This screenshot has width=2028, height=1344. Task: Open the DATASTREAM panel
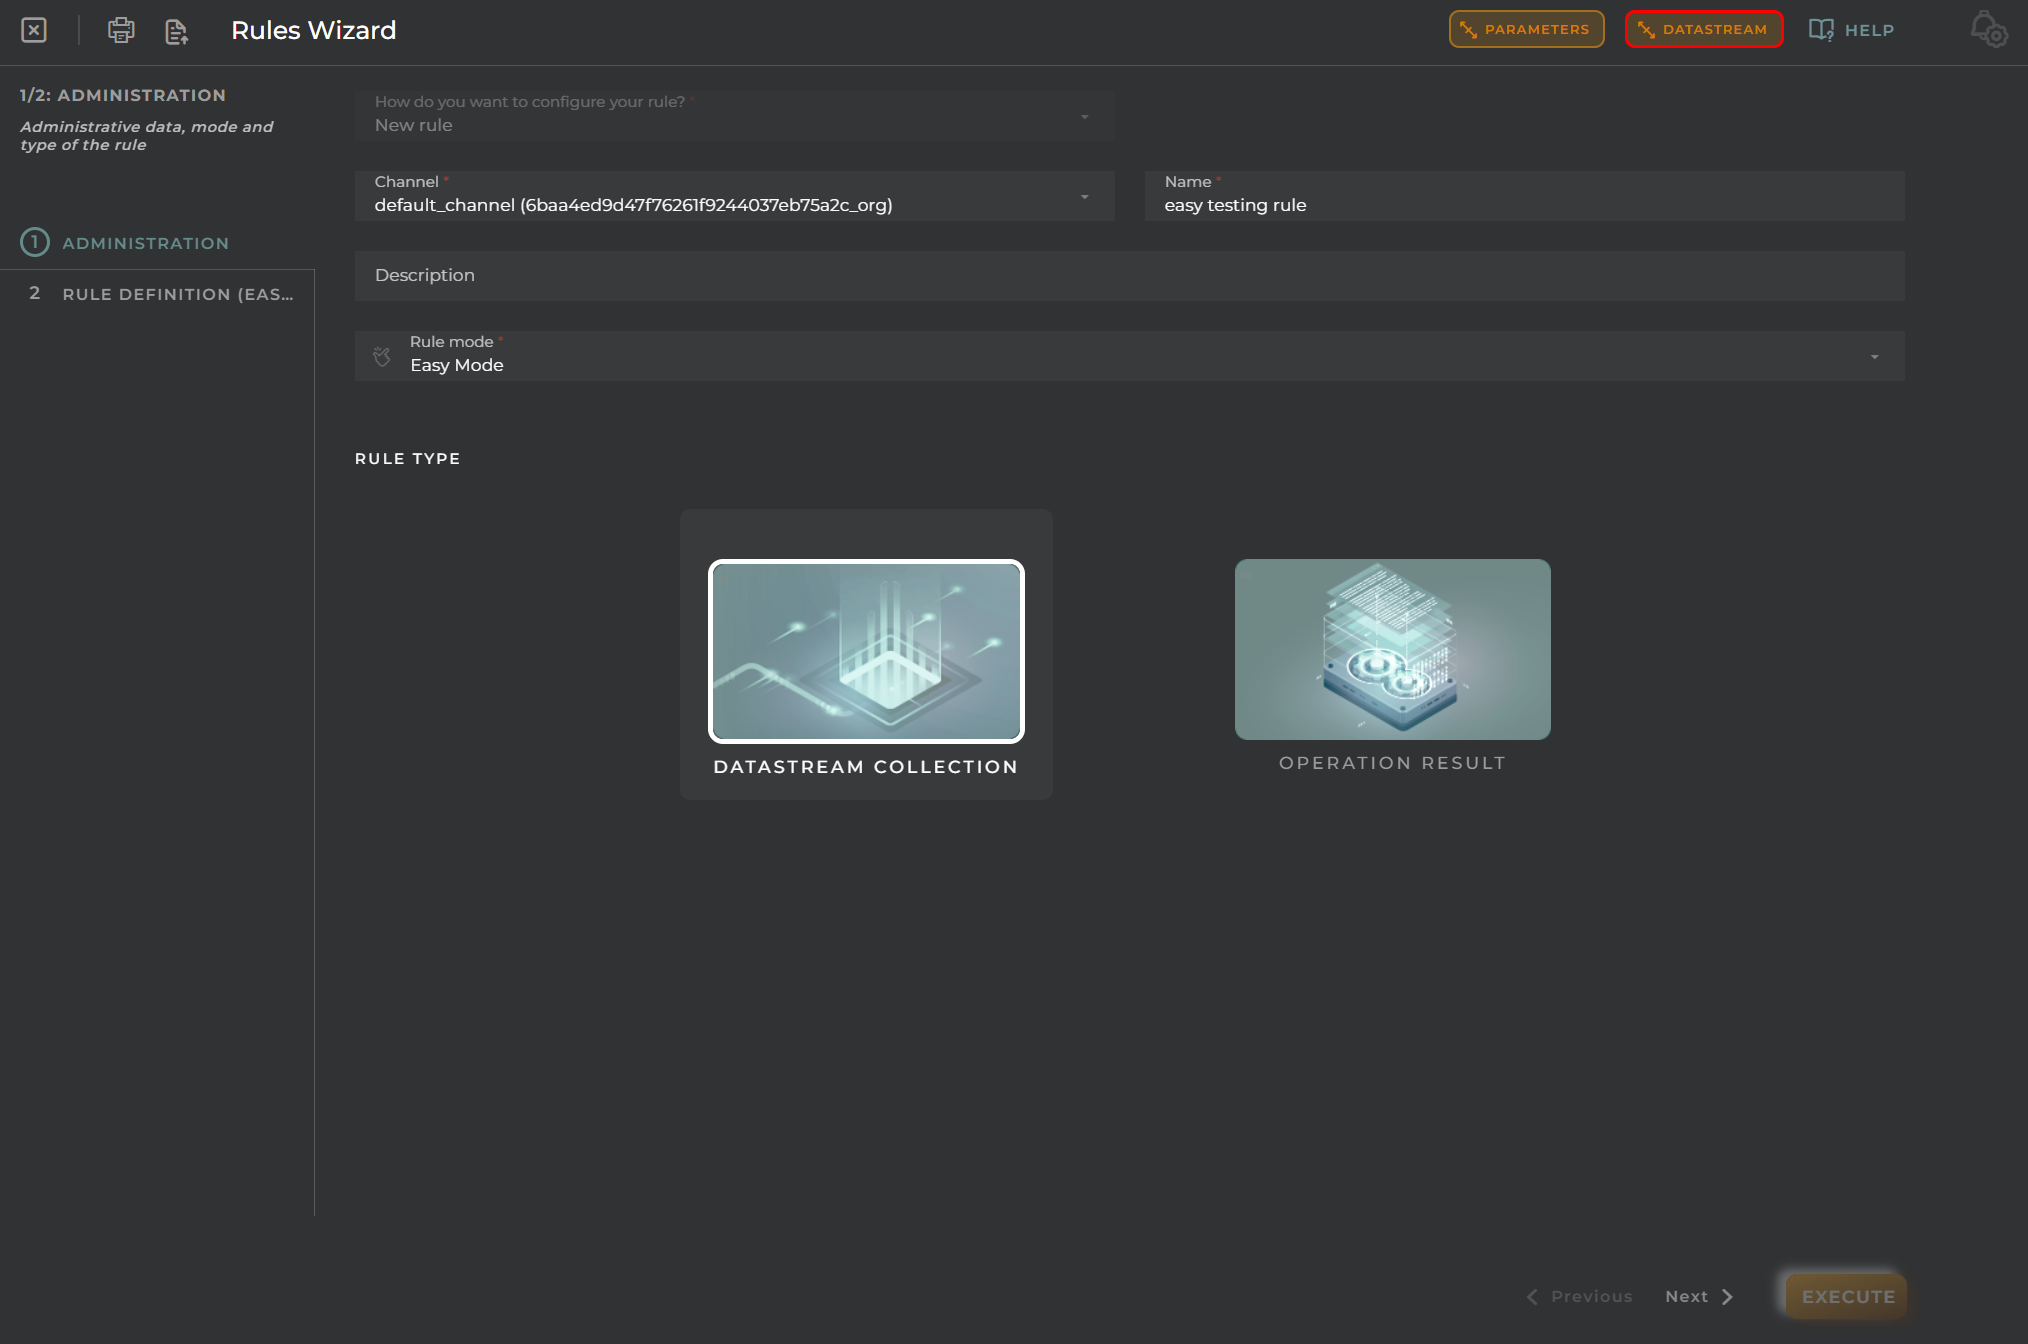[x=1704, y=29]
